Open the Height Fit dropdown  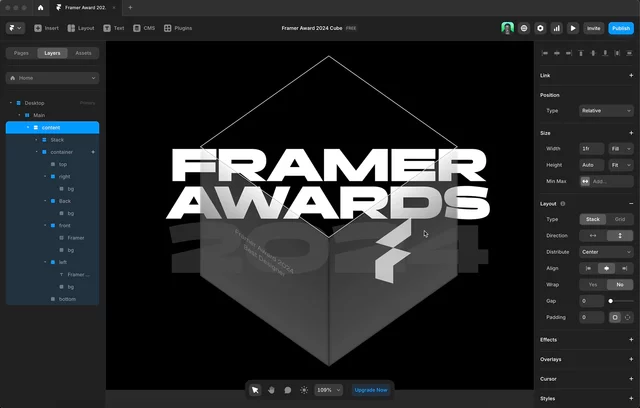[x=621, y=165]
